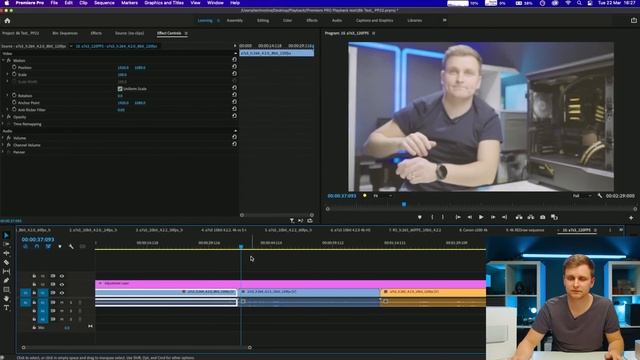Step back one frame in Program monitor
The image size is (640, 360).
[469, 217]
